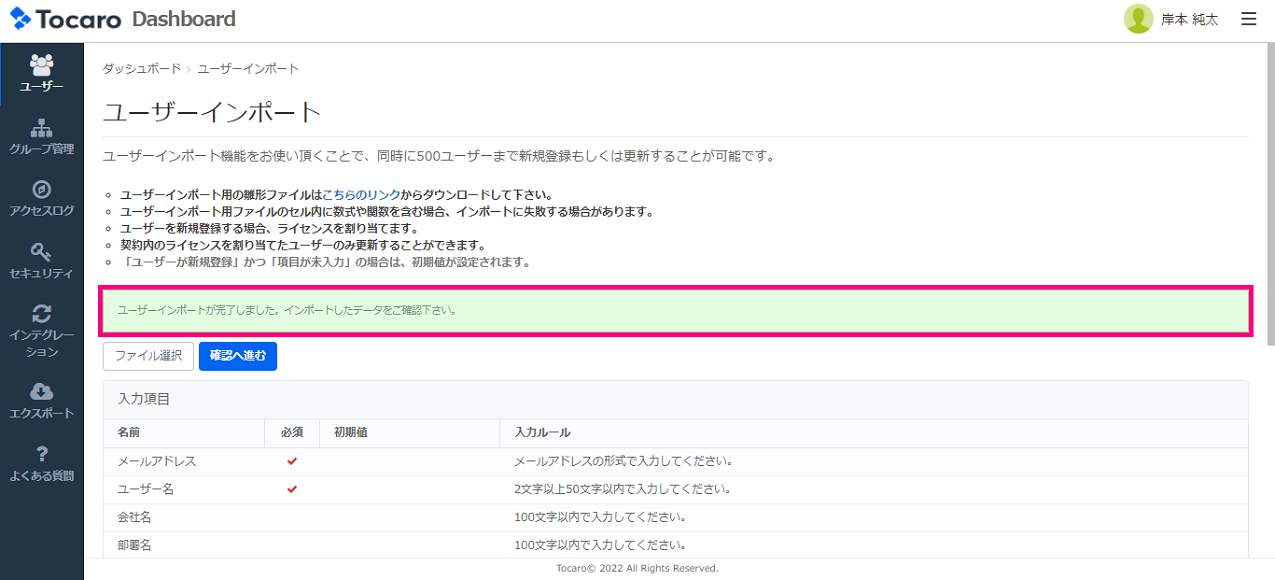Open the hamburger menu
The height and width of the screenshot is (580, 1275).
pyautogui.click(x=1248, y=19)
